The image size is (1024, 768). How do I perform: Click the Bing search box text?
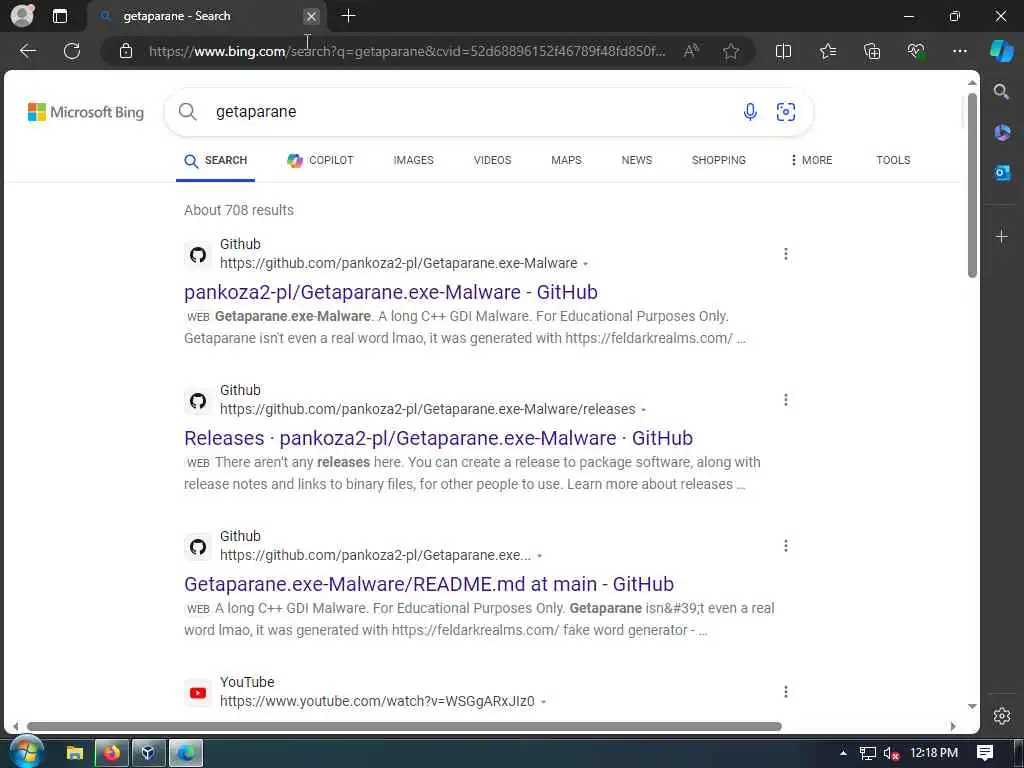click(x=255, y=112)
